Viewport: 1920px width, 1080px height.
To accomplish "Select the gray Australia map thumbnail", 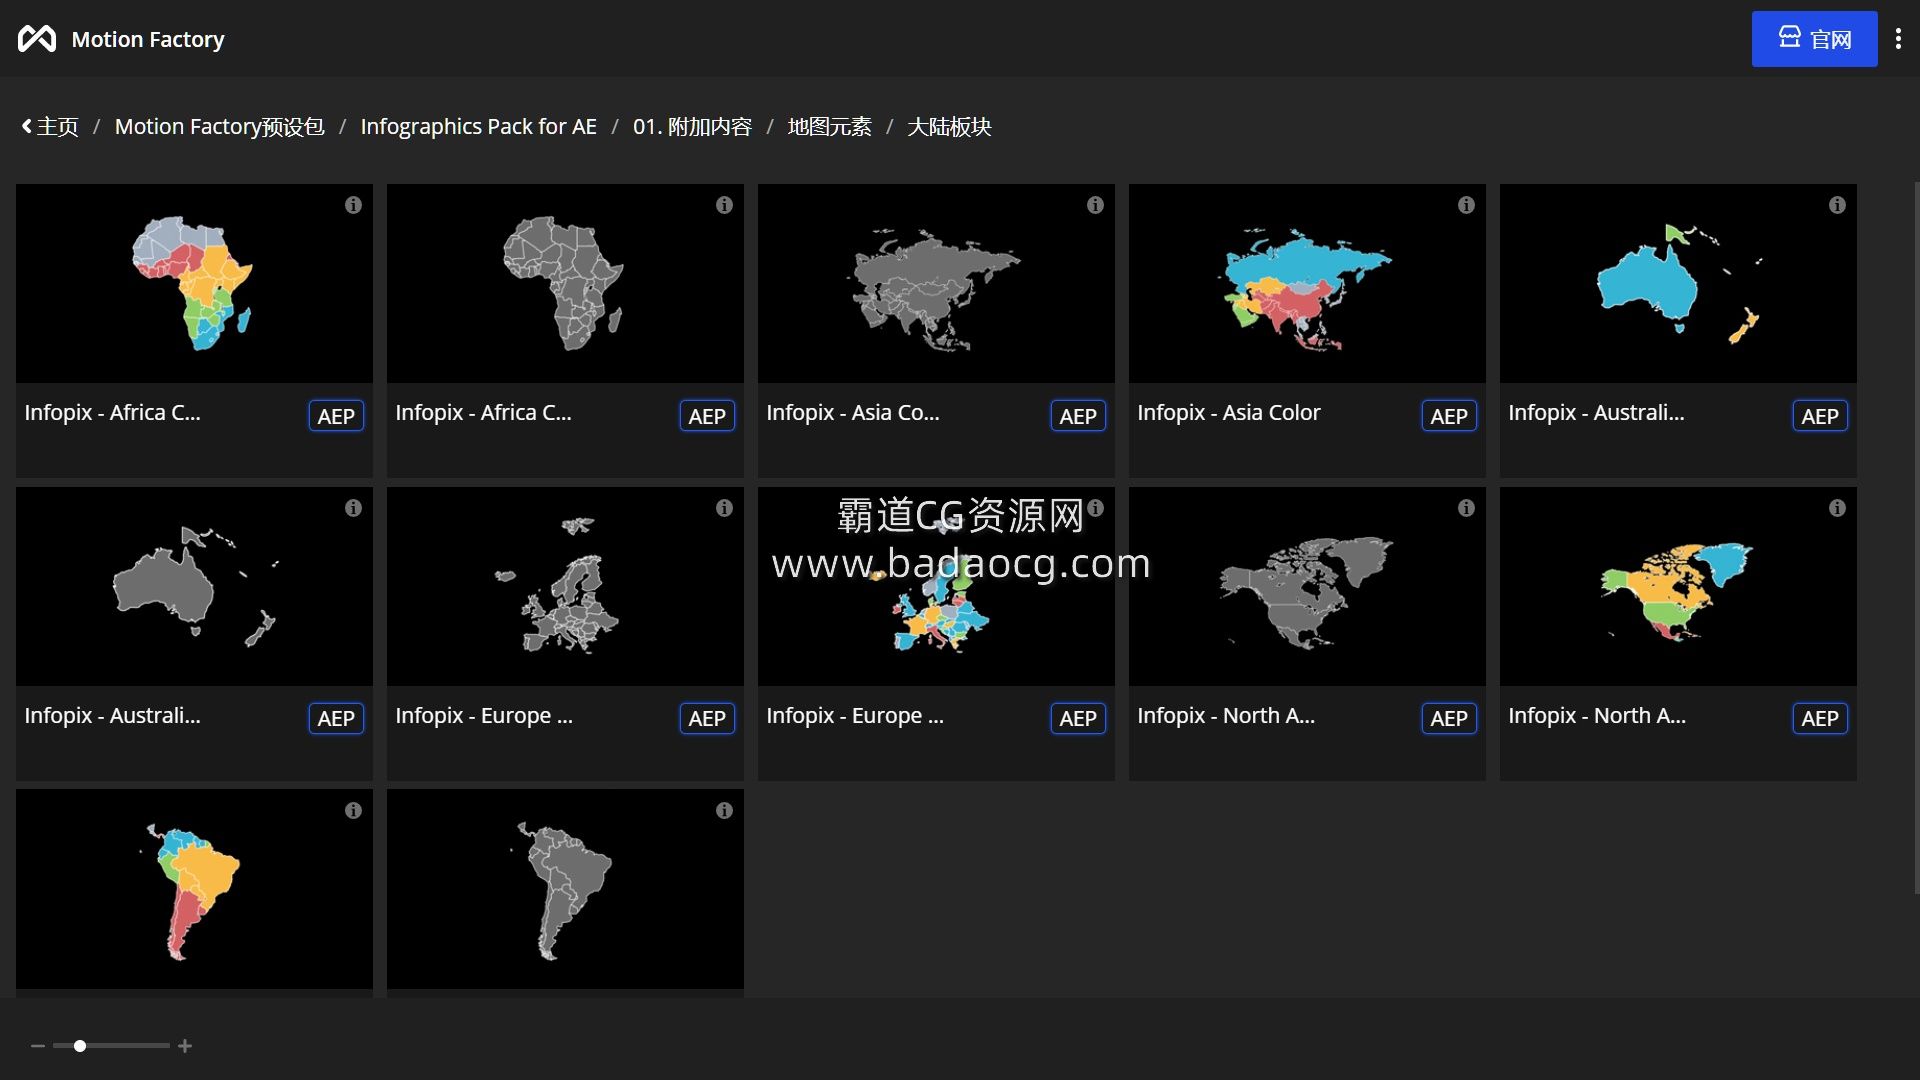I will 194,586.
